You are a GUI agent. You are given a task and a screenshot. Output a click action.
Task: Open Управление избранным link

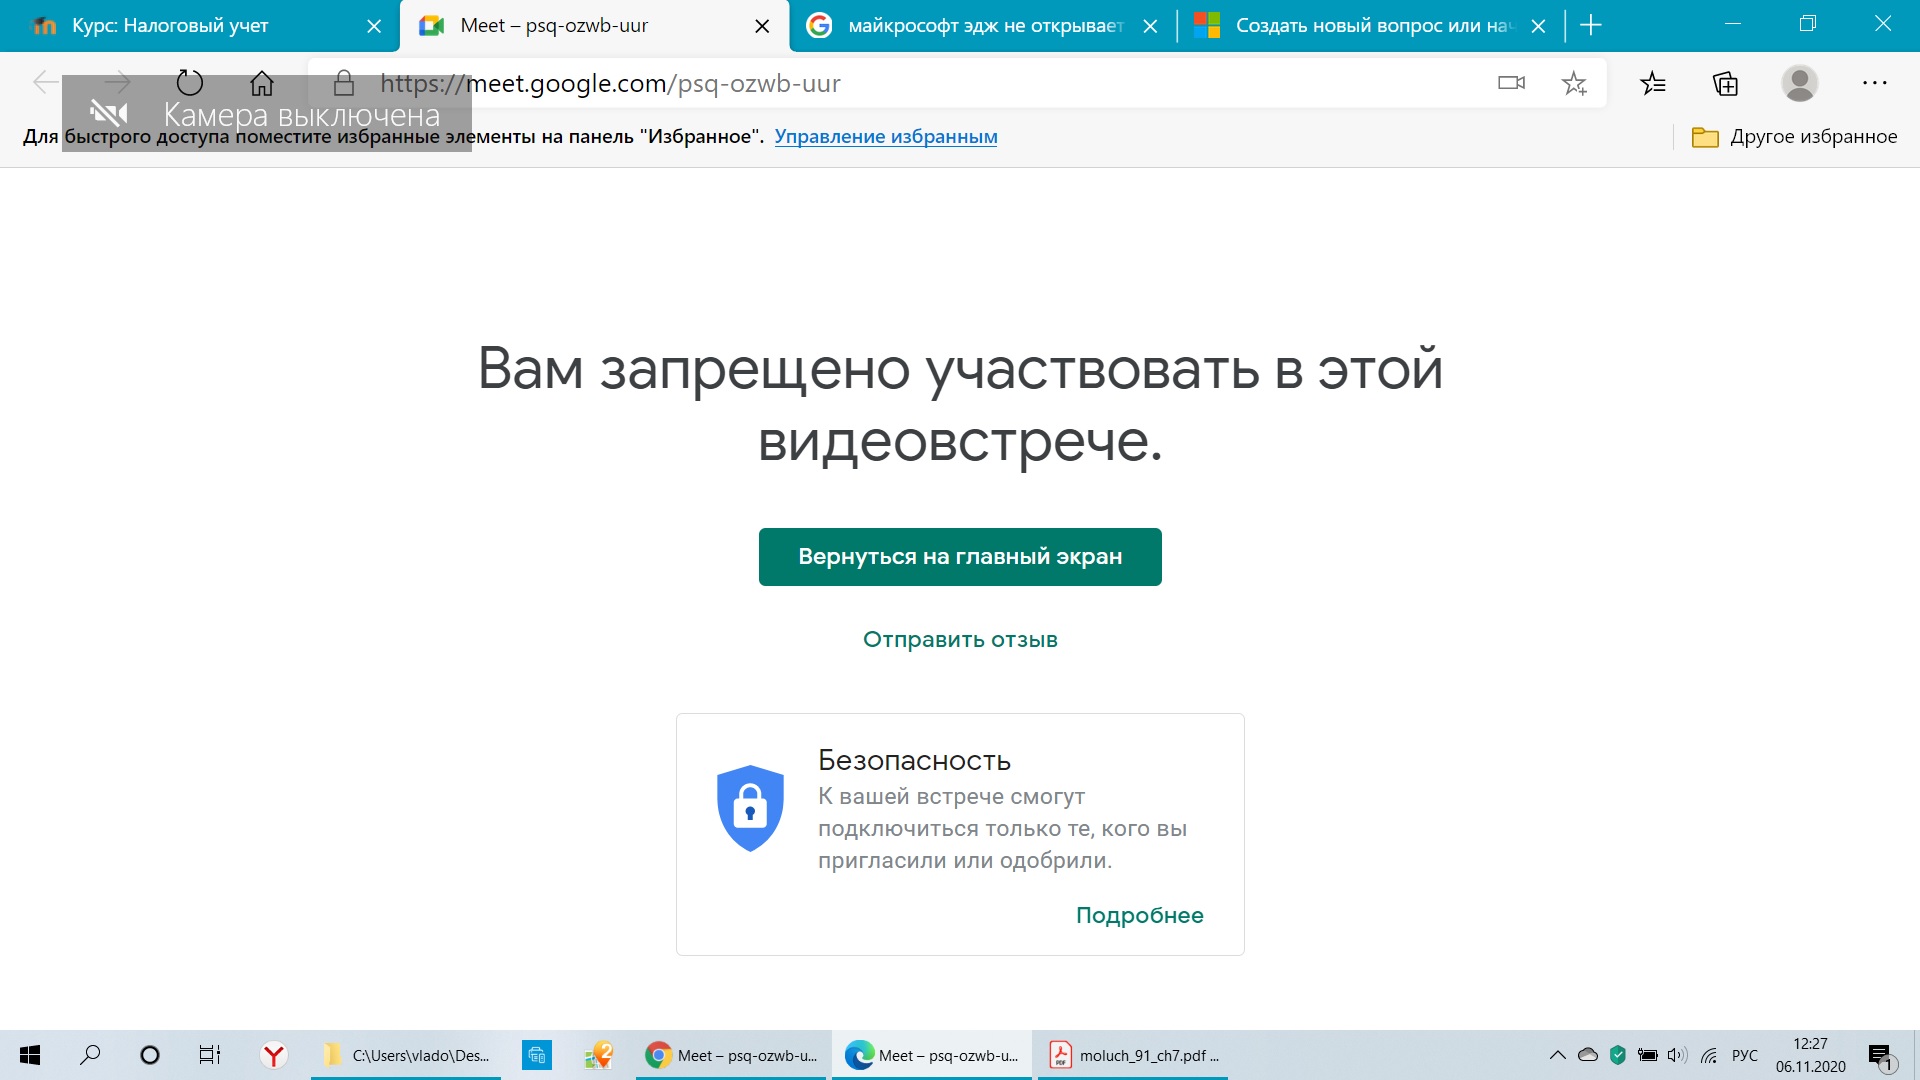coord(886,137)
